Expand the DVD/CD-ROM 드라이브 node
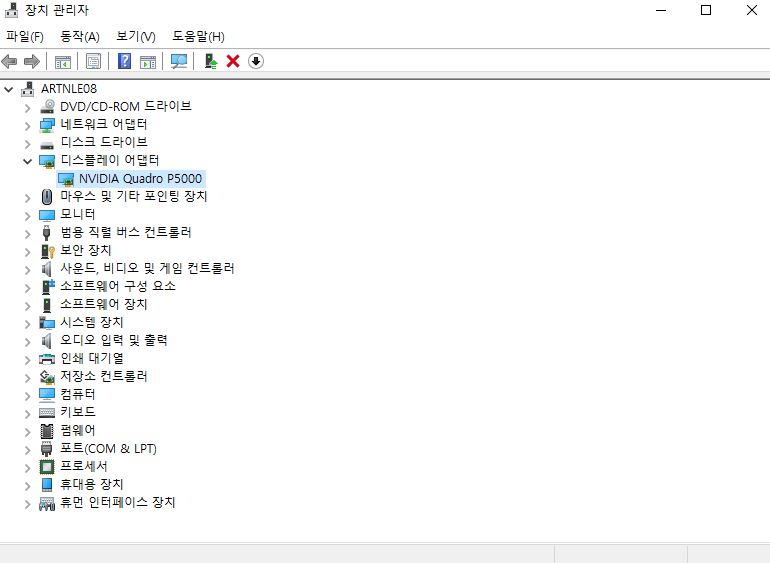770x563 pixels. point(28,108)
